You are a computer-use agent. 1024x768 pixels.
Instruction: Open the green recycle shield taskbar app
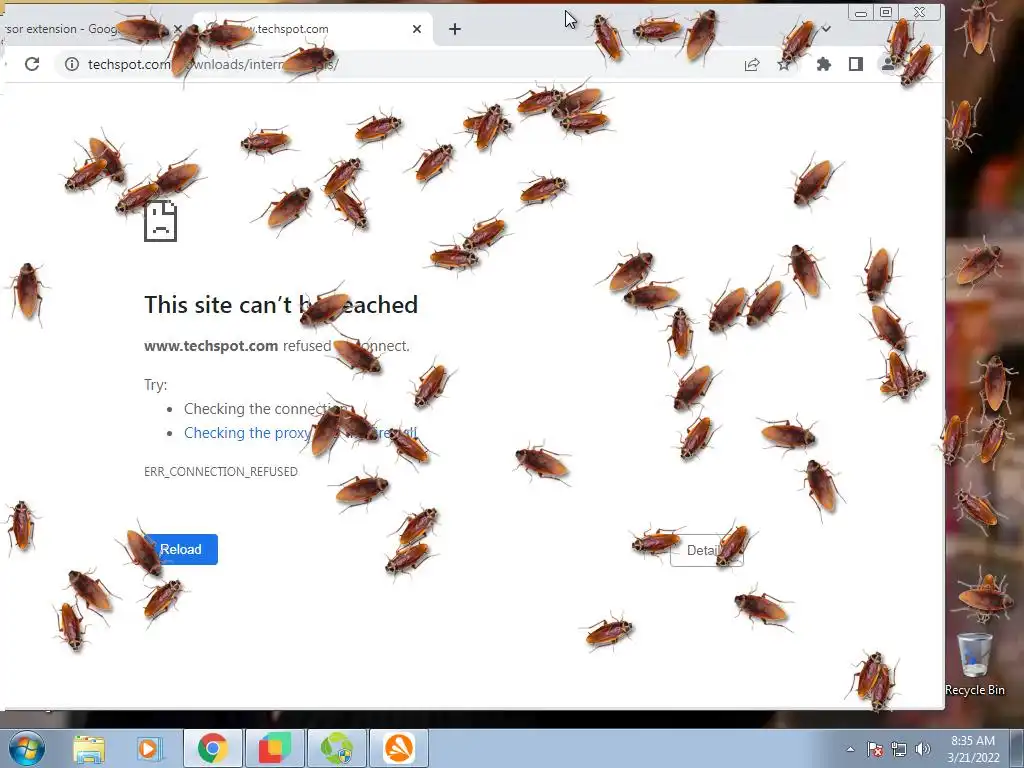pos(337,748)
